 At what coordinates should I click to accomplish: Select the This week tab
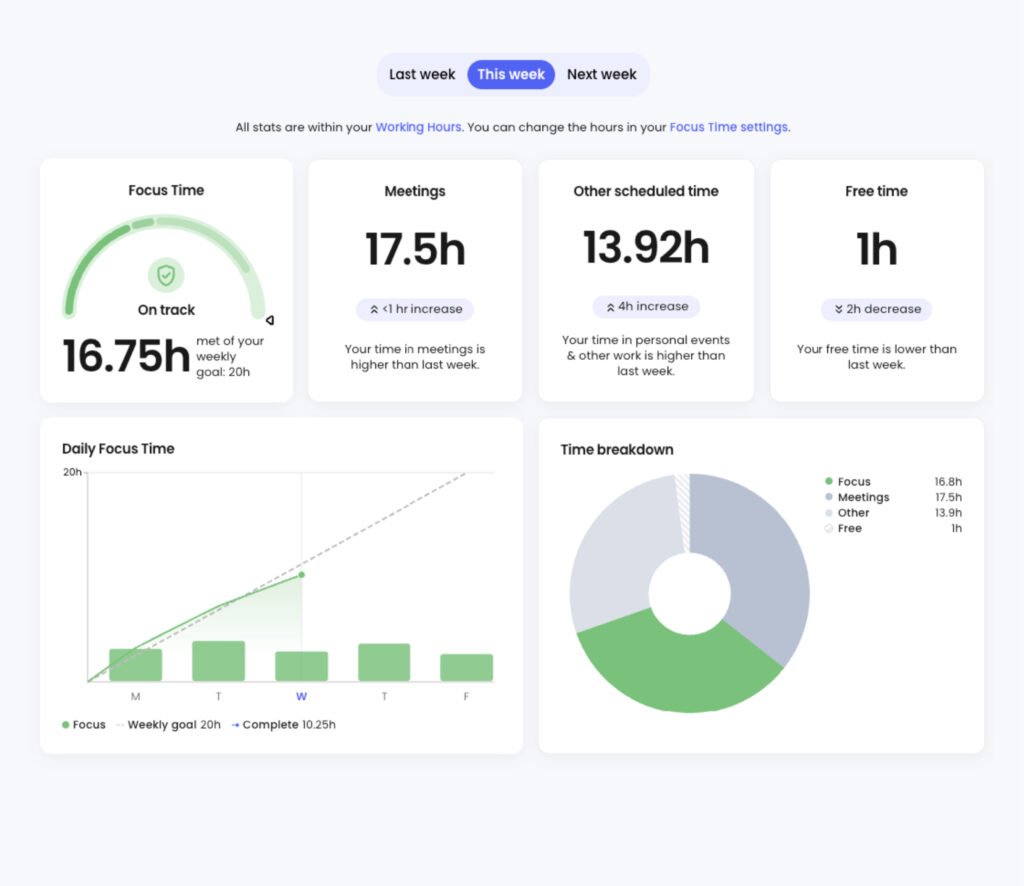(511, 74)
